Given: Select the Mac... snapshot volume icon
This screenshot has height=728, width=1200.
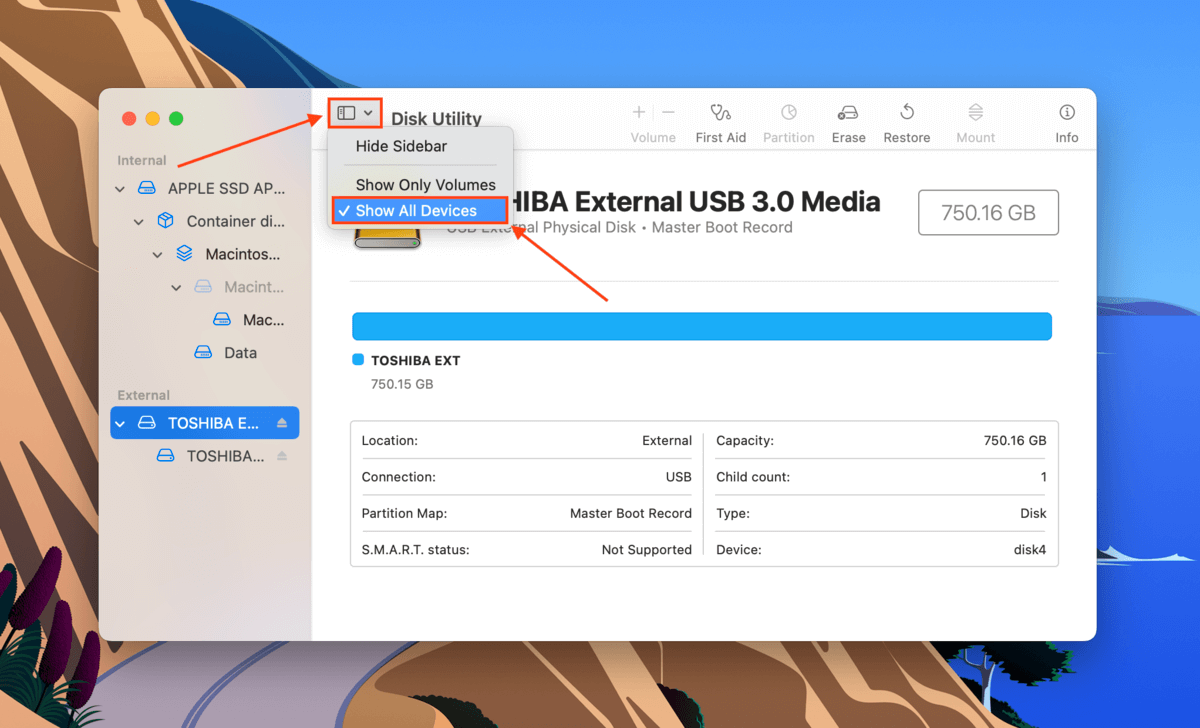Looking at the screenshot, I should pyautogui.click(x=222, y=320).
